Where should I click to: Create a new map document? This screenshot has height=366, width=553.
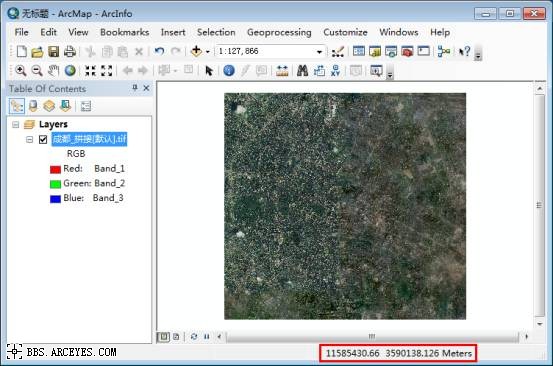pos(22,51)
